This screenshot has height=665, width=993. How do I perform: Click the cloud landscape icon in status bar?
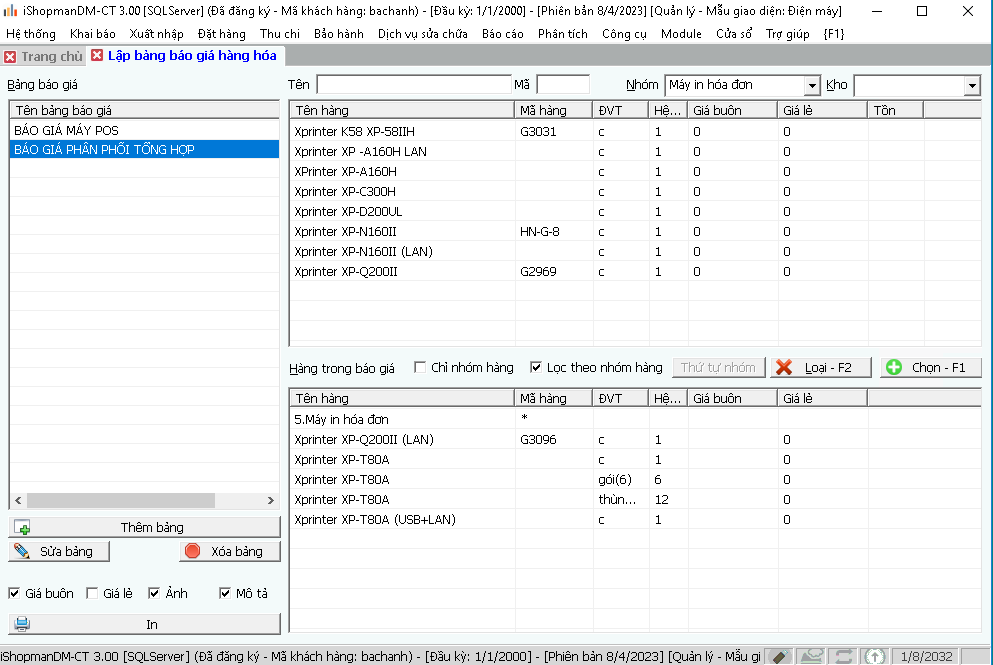(812, 656)
